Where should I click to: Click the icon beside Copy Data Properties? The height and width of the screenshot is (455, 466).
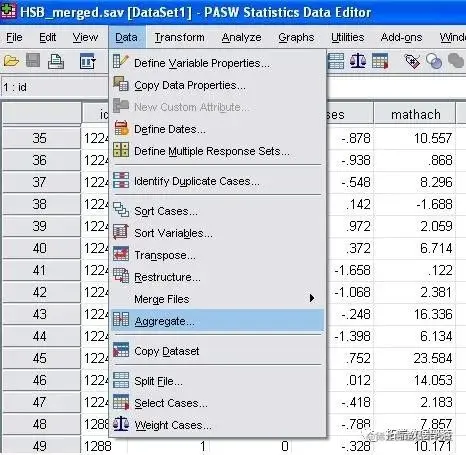tap(121, 84)
